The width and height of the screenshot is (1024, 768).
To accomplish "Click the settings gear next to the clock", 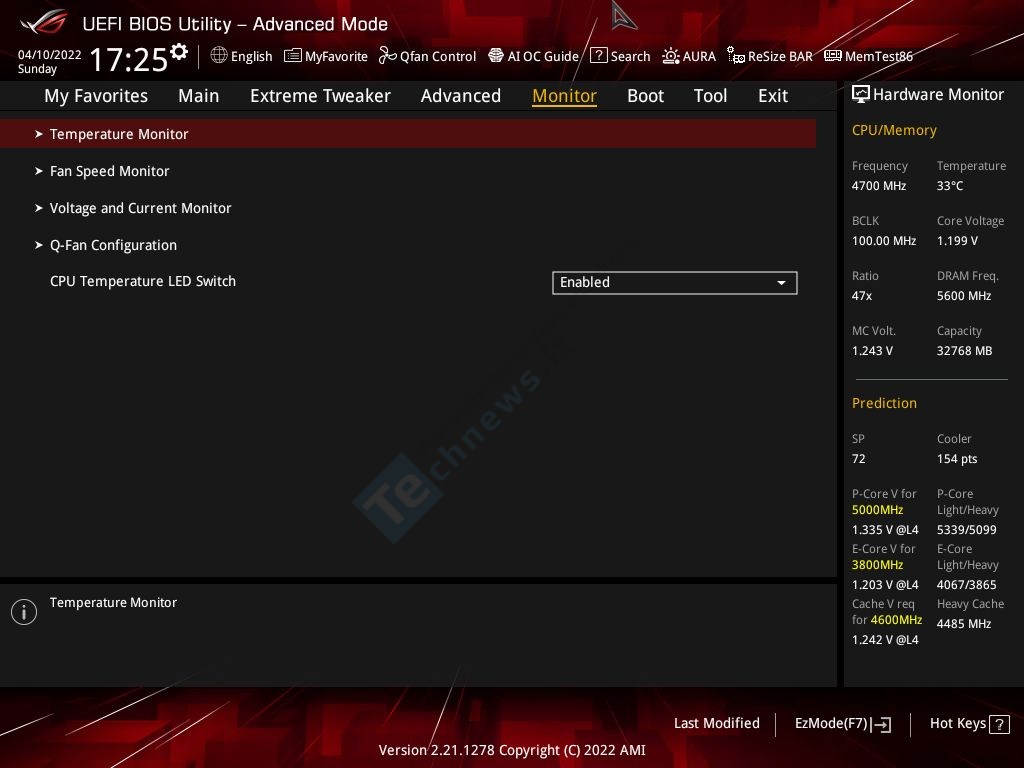I will (x=178, y=51).
